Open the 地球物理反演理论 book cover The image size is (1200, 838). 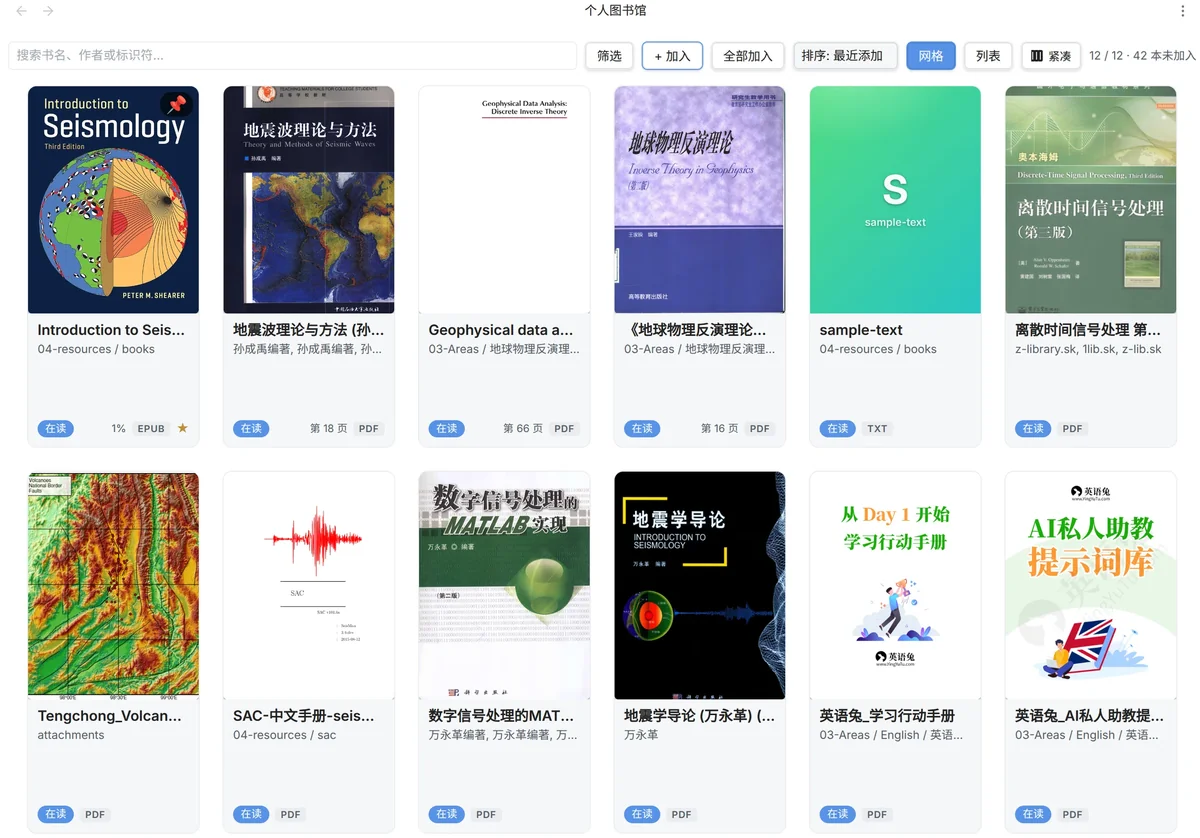point(700,200)
